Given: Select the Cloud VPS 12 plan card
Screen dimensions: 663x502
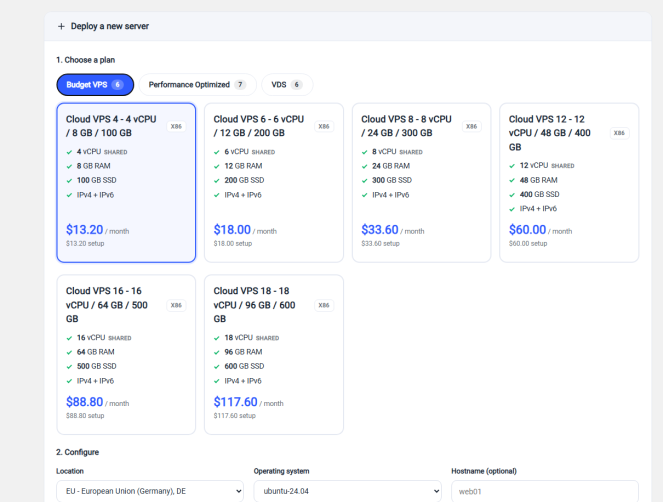Looking at the screenshot, I should point(569,183).
